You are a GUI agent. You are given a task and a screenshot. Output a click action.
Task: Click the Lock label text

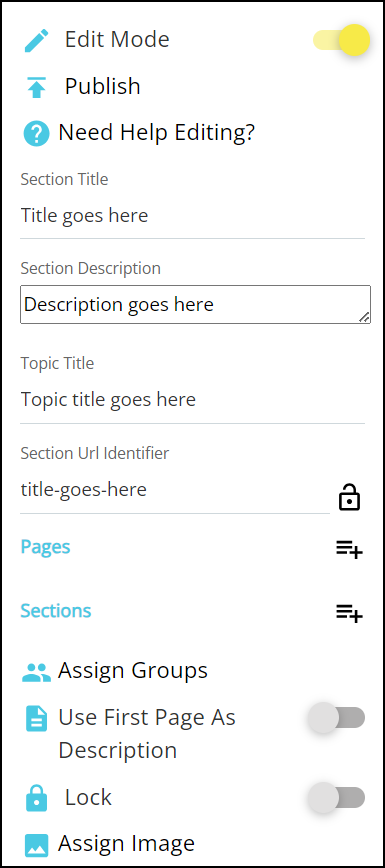(x=88, y=797)
